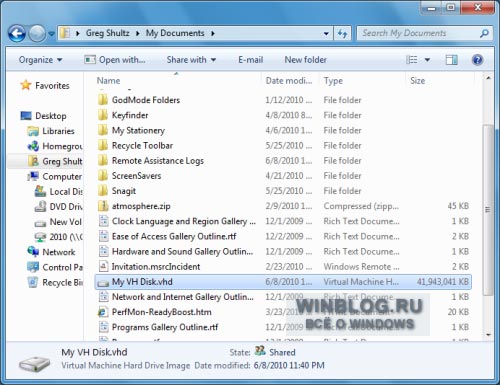Click the E-mail toolbar button
The height and width of the screenshot is (385, 500).
click(x=250, y=60)
